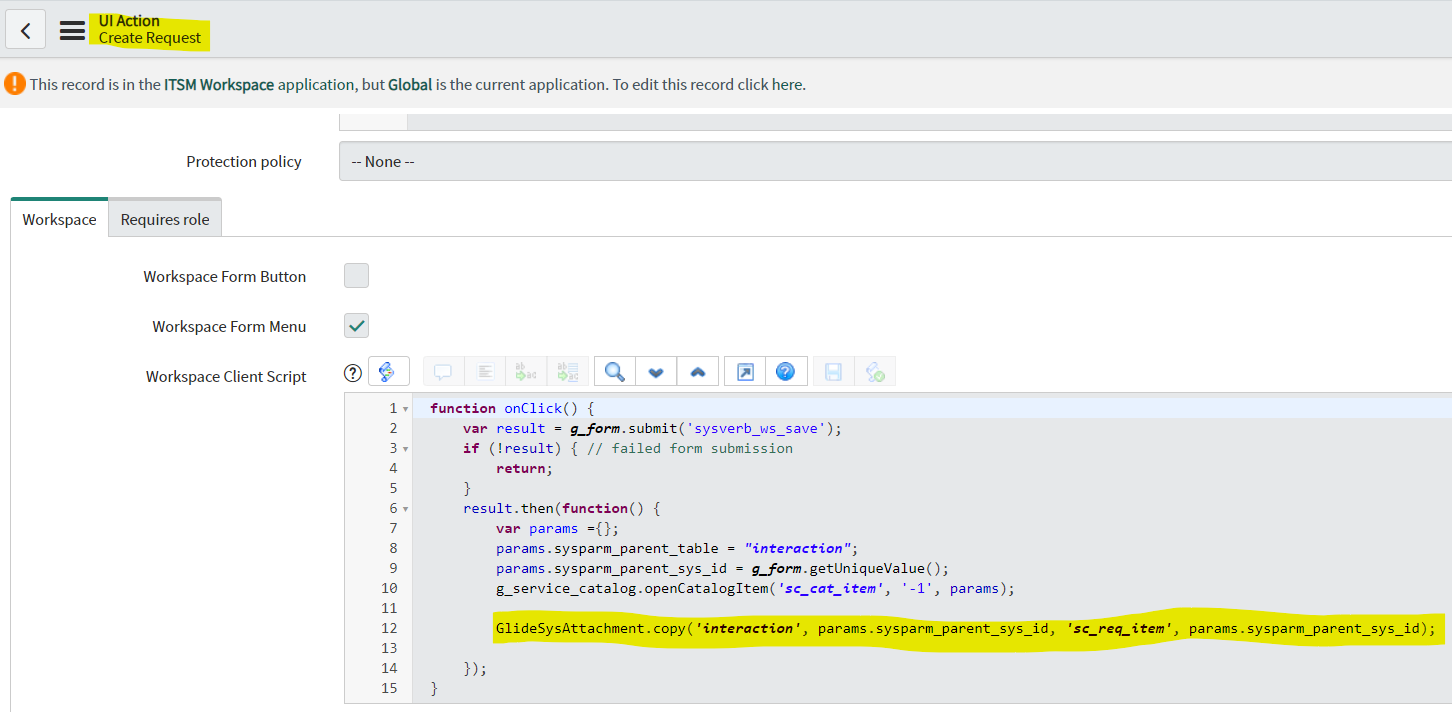This screenshot has width=1452, height=712.
Task: Open the script editor in full screen
Action: point(743,371)
